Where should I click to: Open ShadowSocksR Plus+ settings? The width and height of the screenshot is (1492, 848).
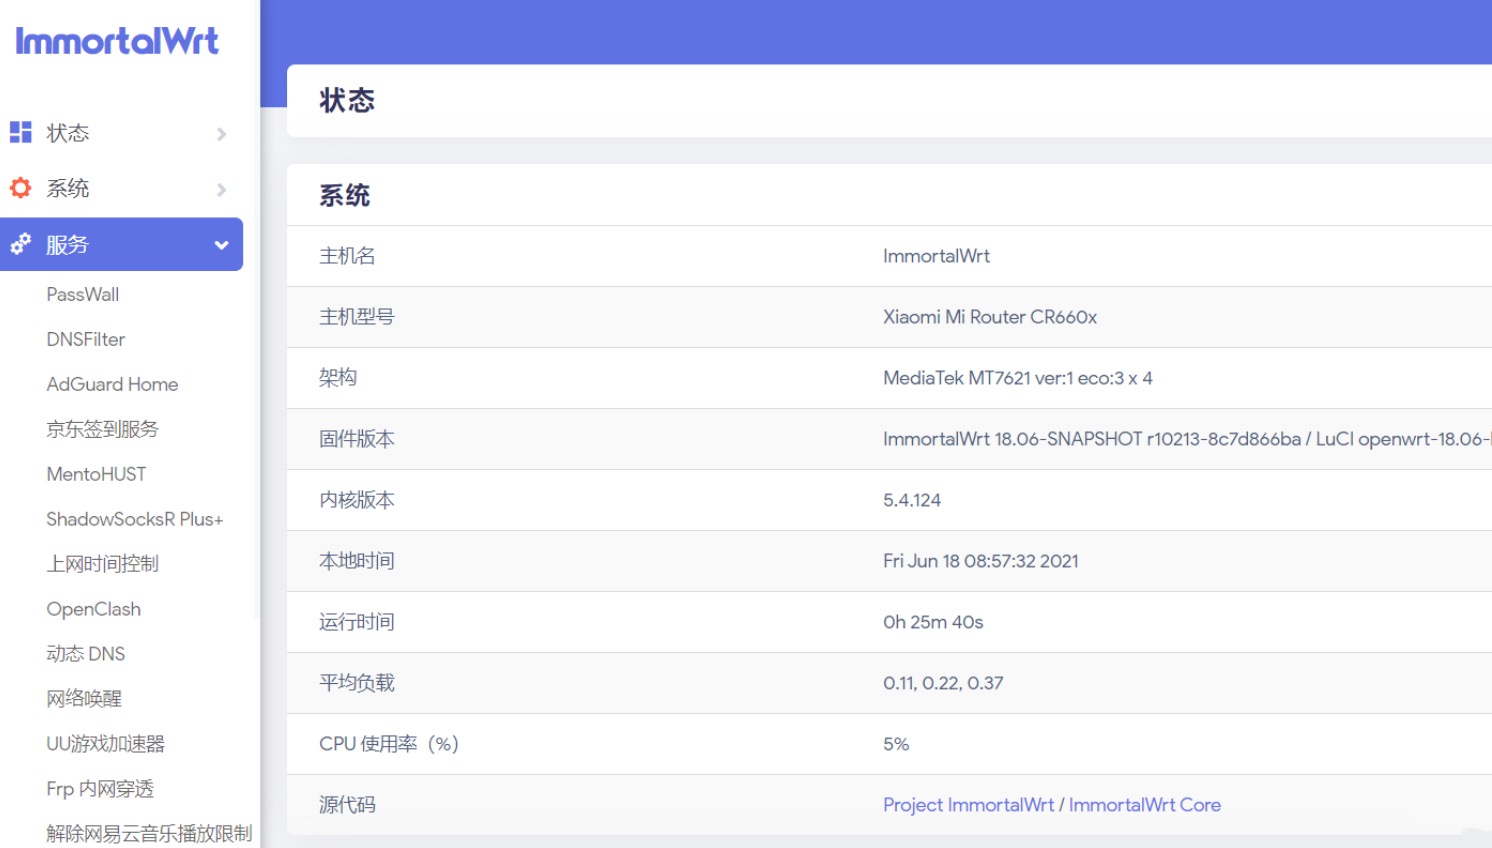click(x=134, y=518)
